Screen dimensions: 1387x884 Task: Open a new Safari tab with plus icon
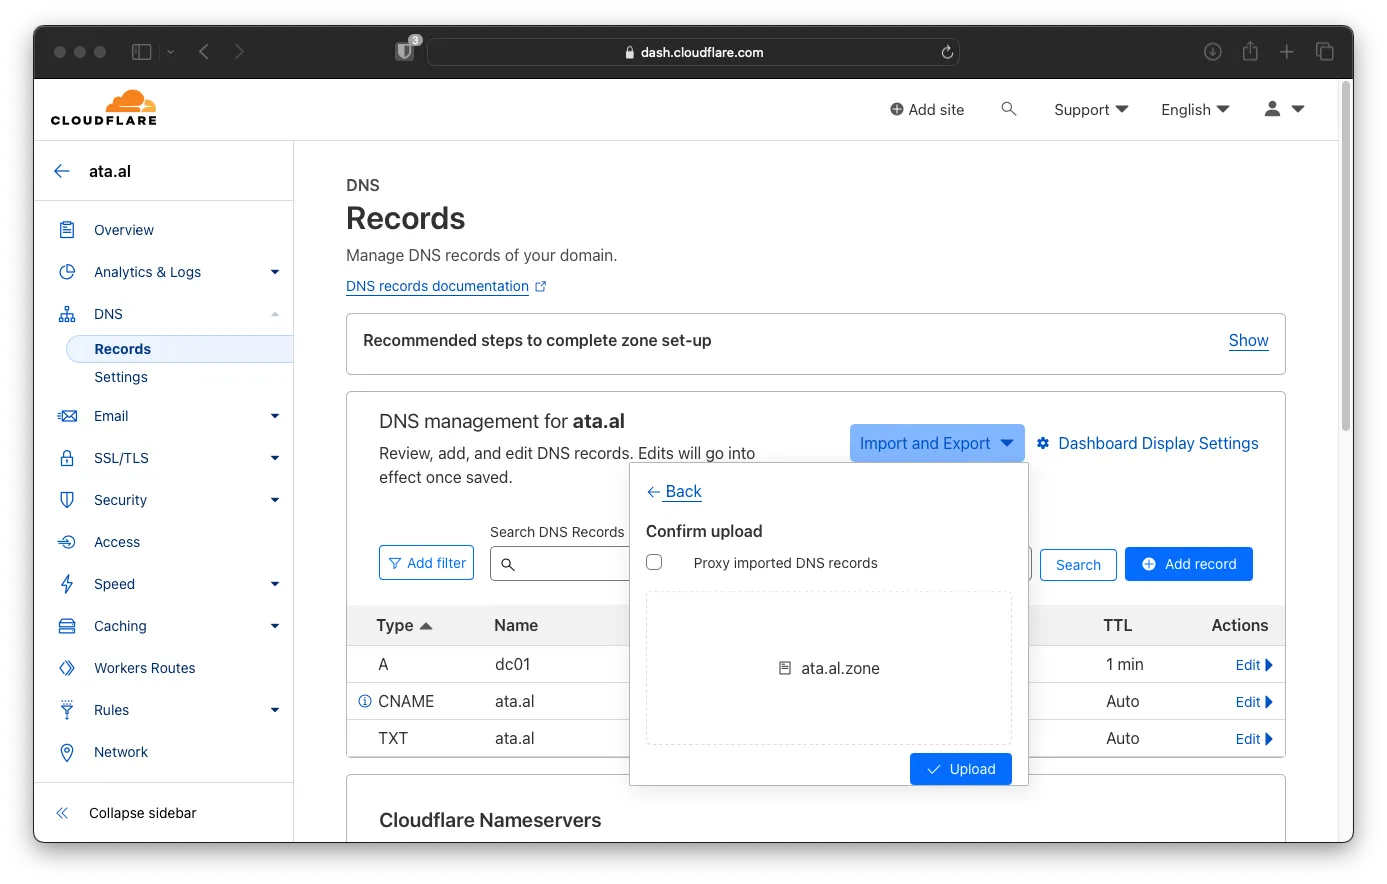(x=1287, y=52)
